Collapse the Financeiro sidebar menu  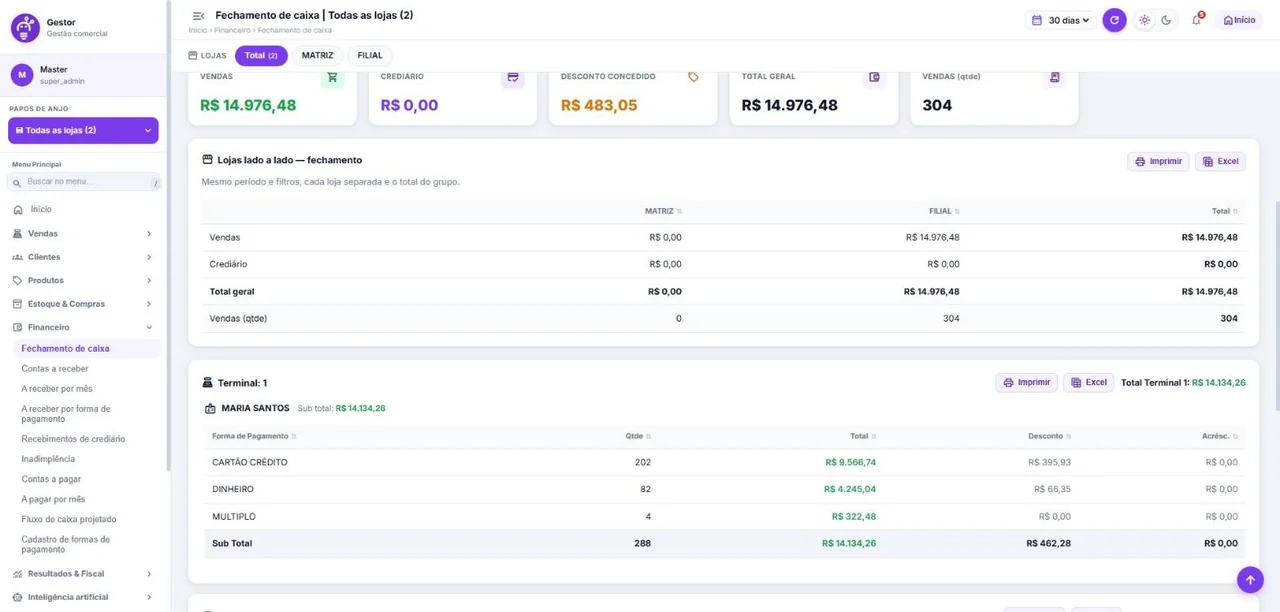tap(83, 327)
